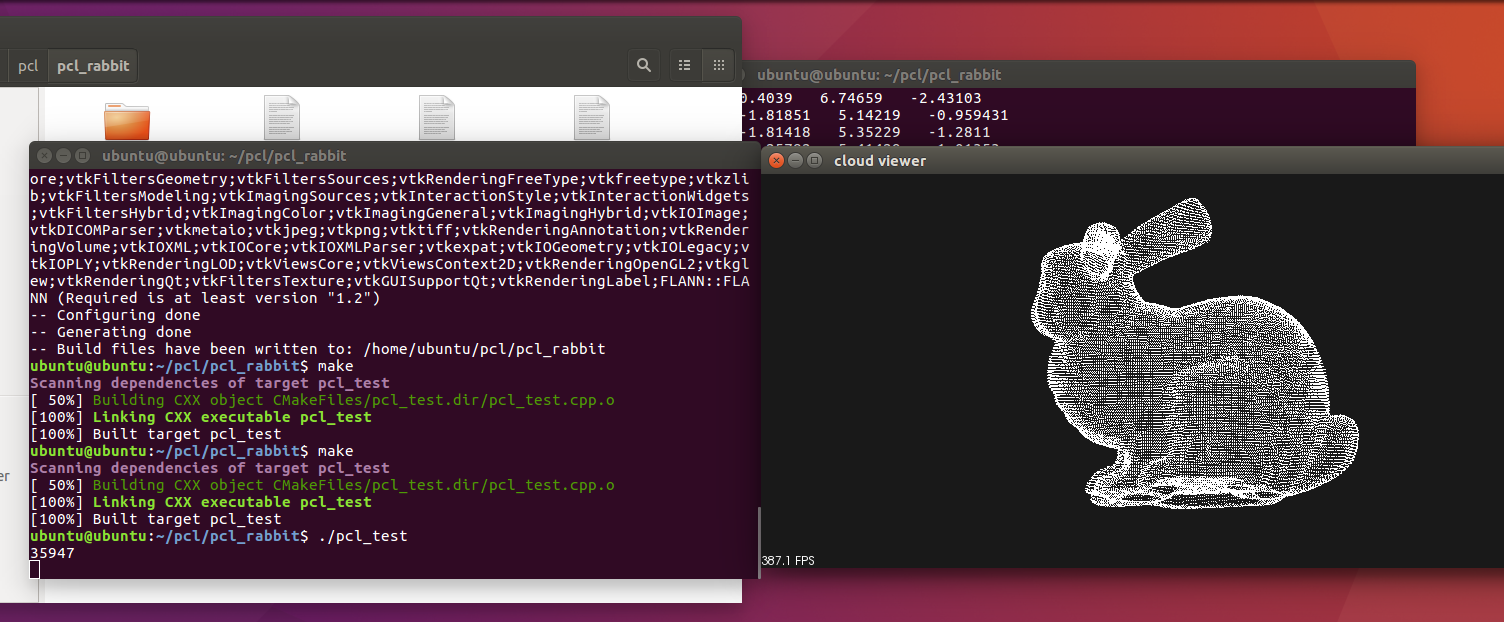The height and width of the screenshot is (622, 1504).
Task: Click the 387.1 FPS indicator
Action: (790, 560)
